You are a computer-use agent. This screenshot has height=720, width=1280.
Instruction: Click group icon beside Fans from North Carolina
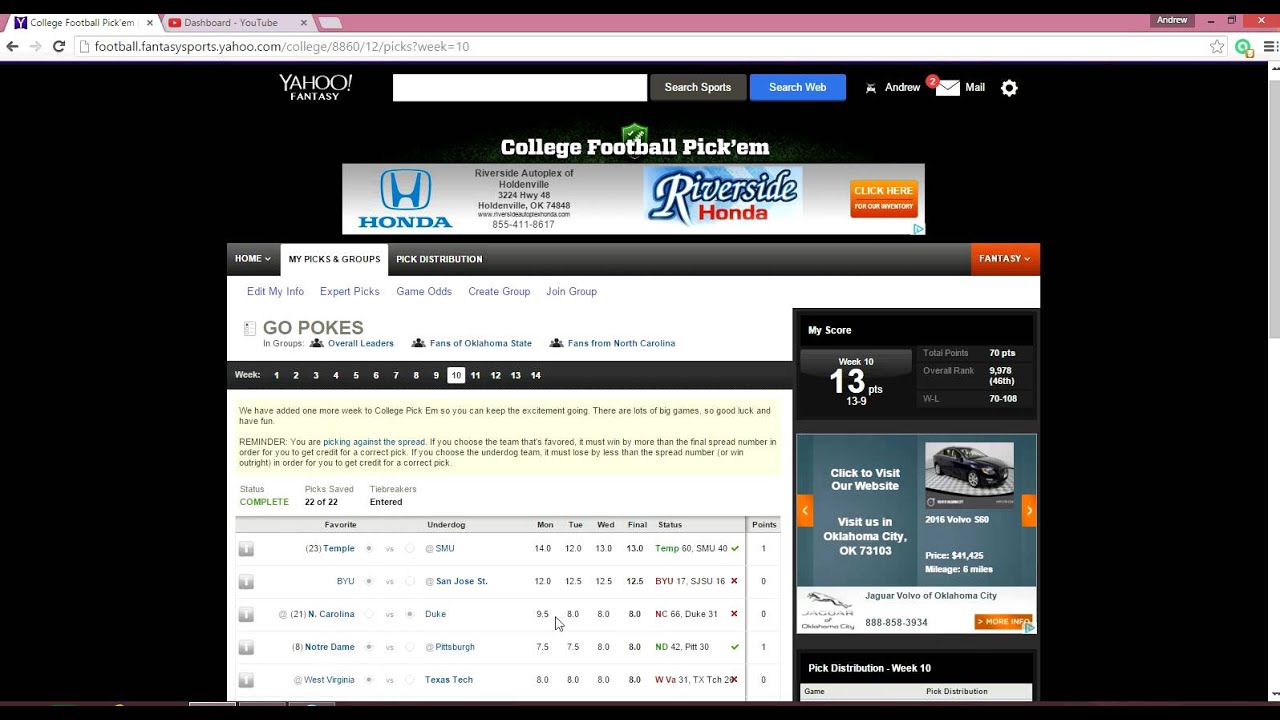556,343
